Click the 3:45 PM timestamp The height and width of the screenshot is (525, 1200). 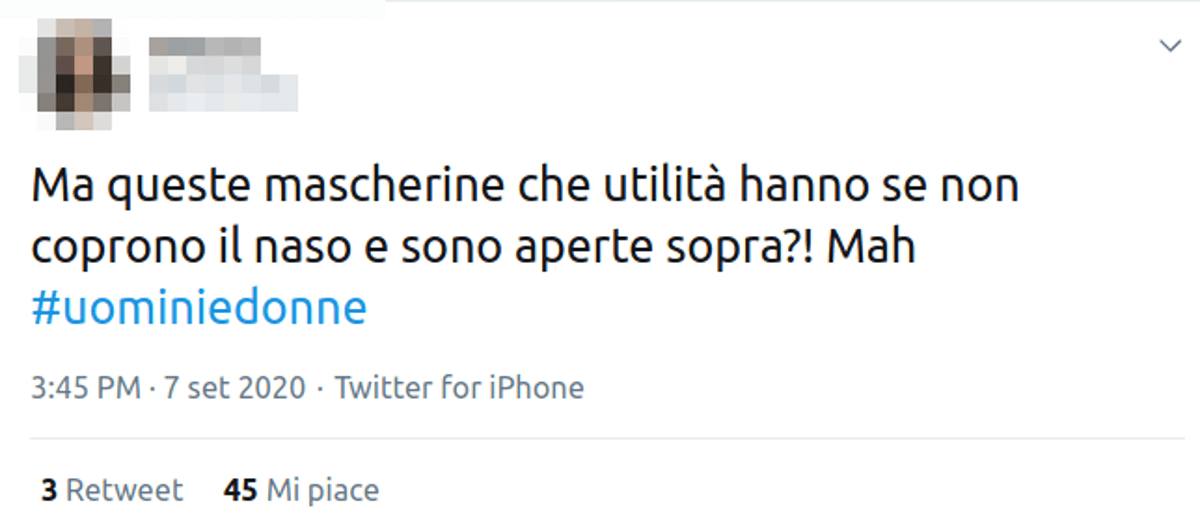pos(85,388)
